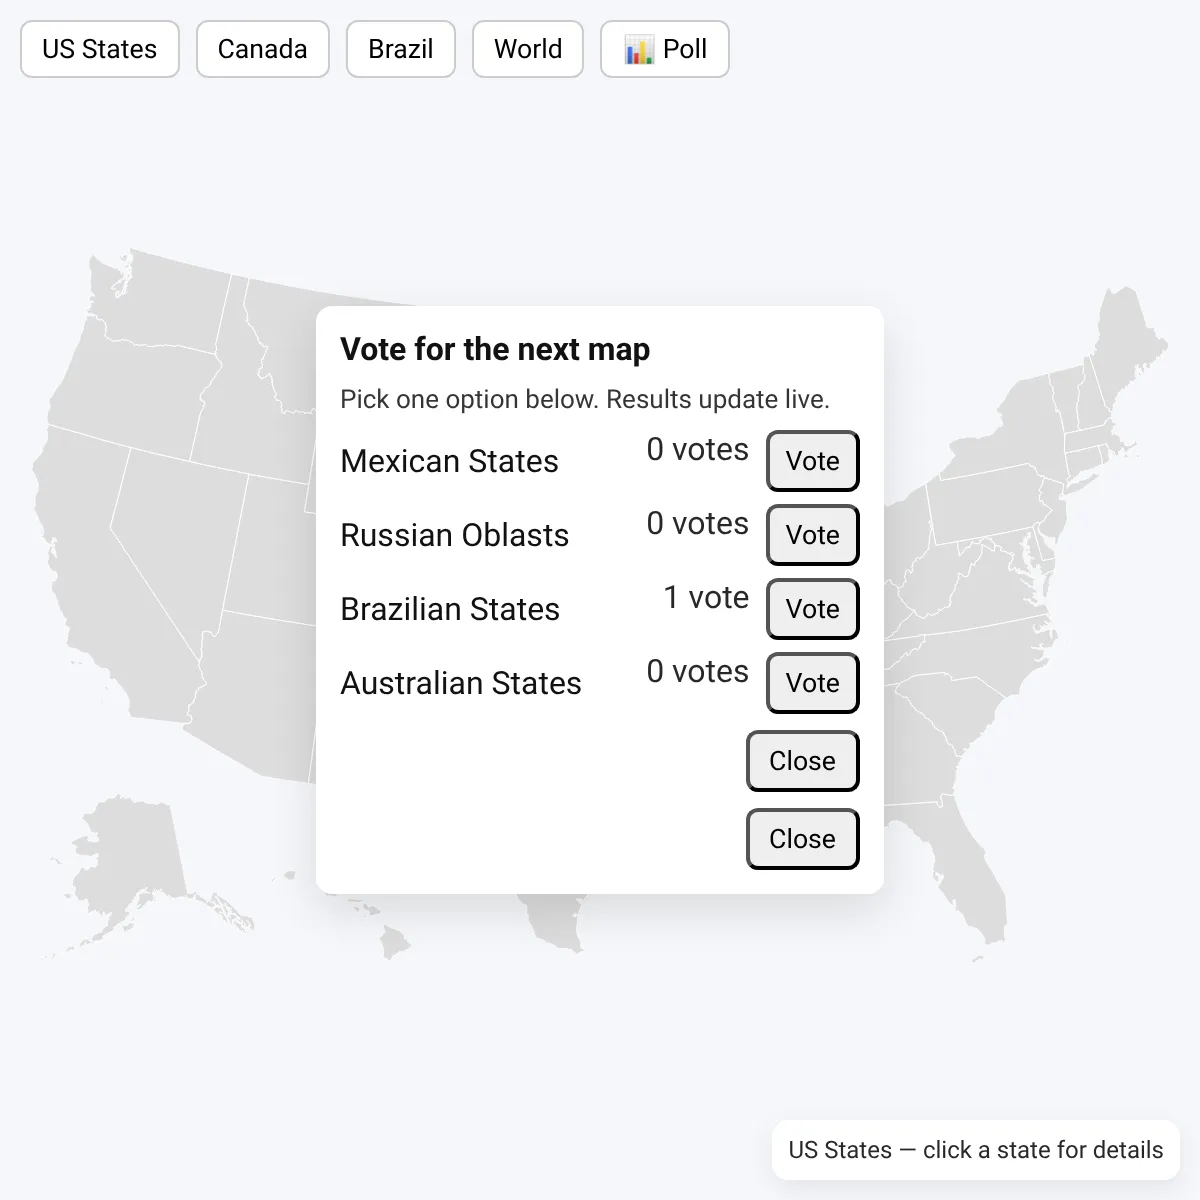This screenshot has width=1200, height=1200.
Task: Open the World map tab
Action: click(x=528, y=49)
